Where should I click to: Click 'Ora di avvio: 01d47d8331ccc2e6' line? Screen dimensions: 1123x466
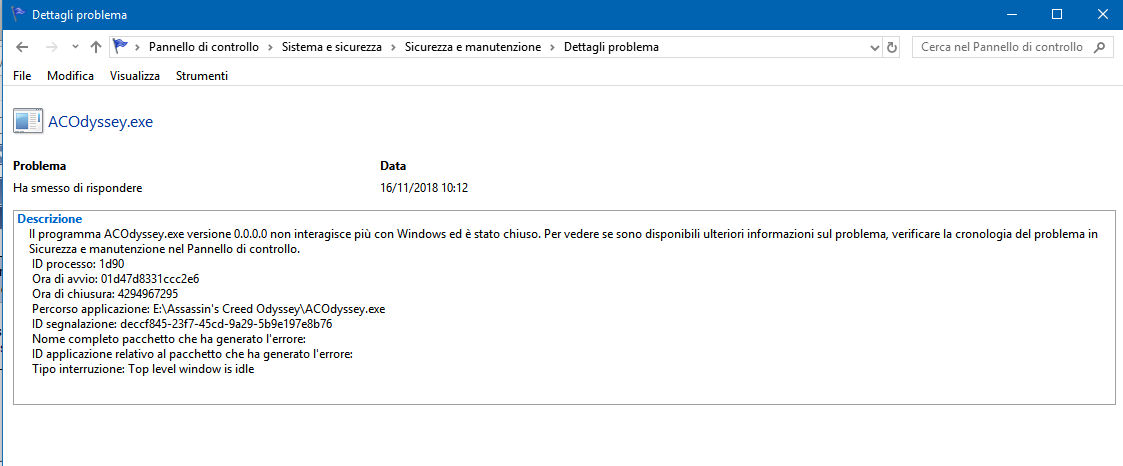tap(115, 278)
